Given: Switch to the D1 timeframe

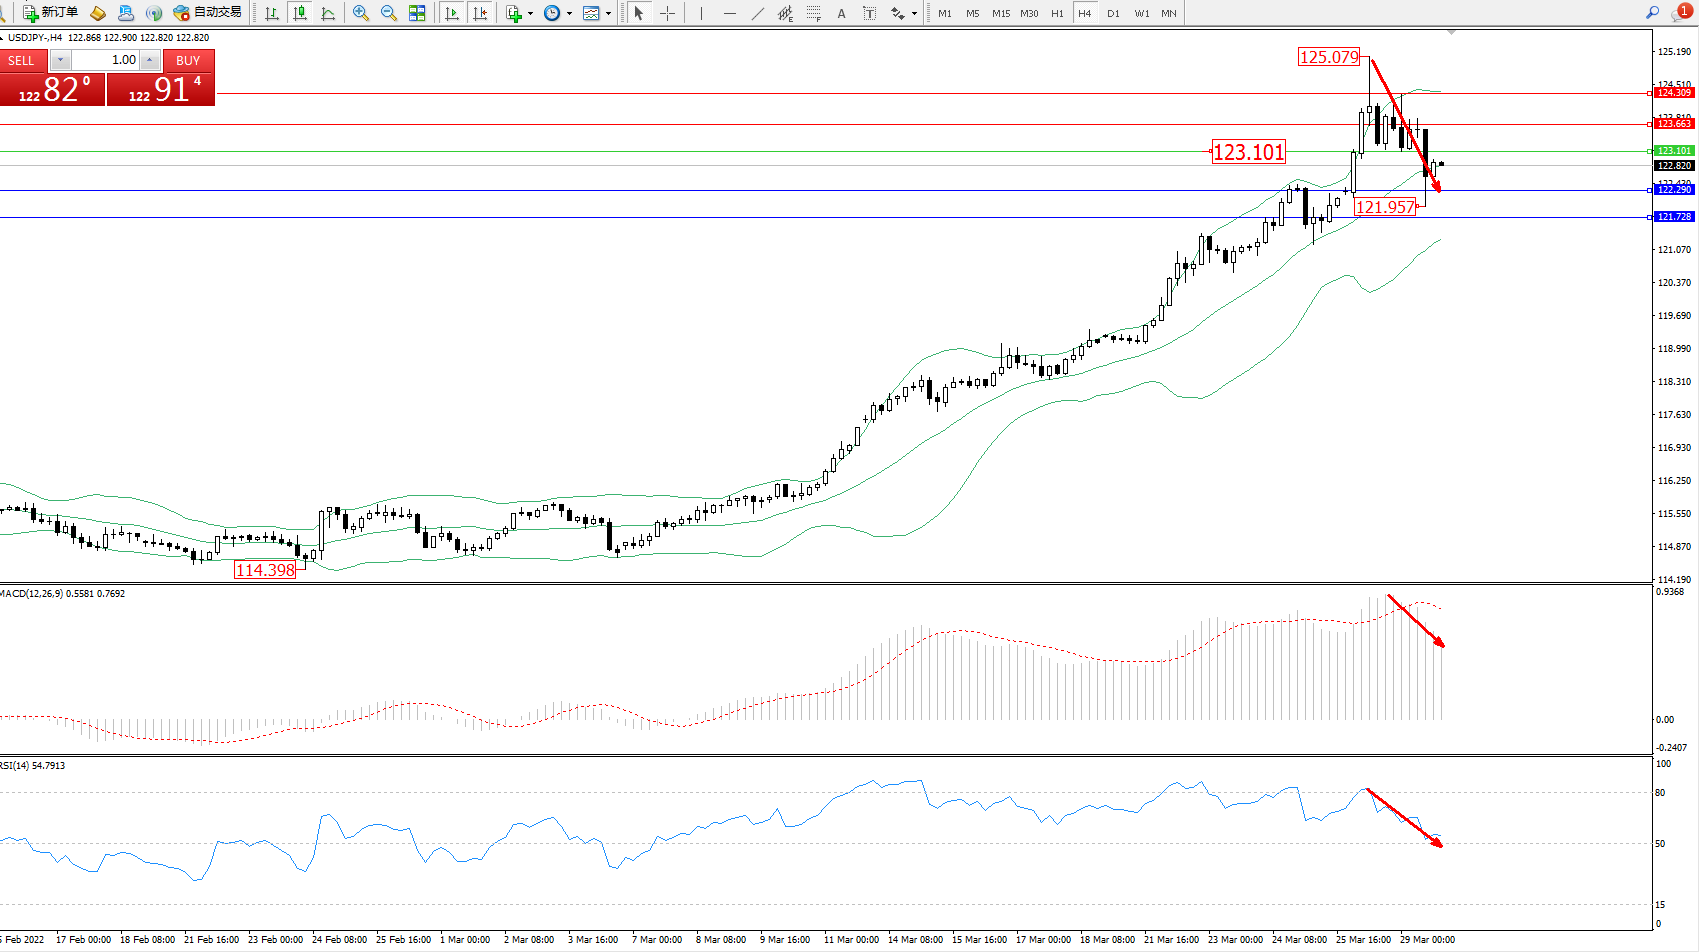Looking at the screenshot, I should pos(1113,13).
